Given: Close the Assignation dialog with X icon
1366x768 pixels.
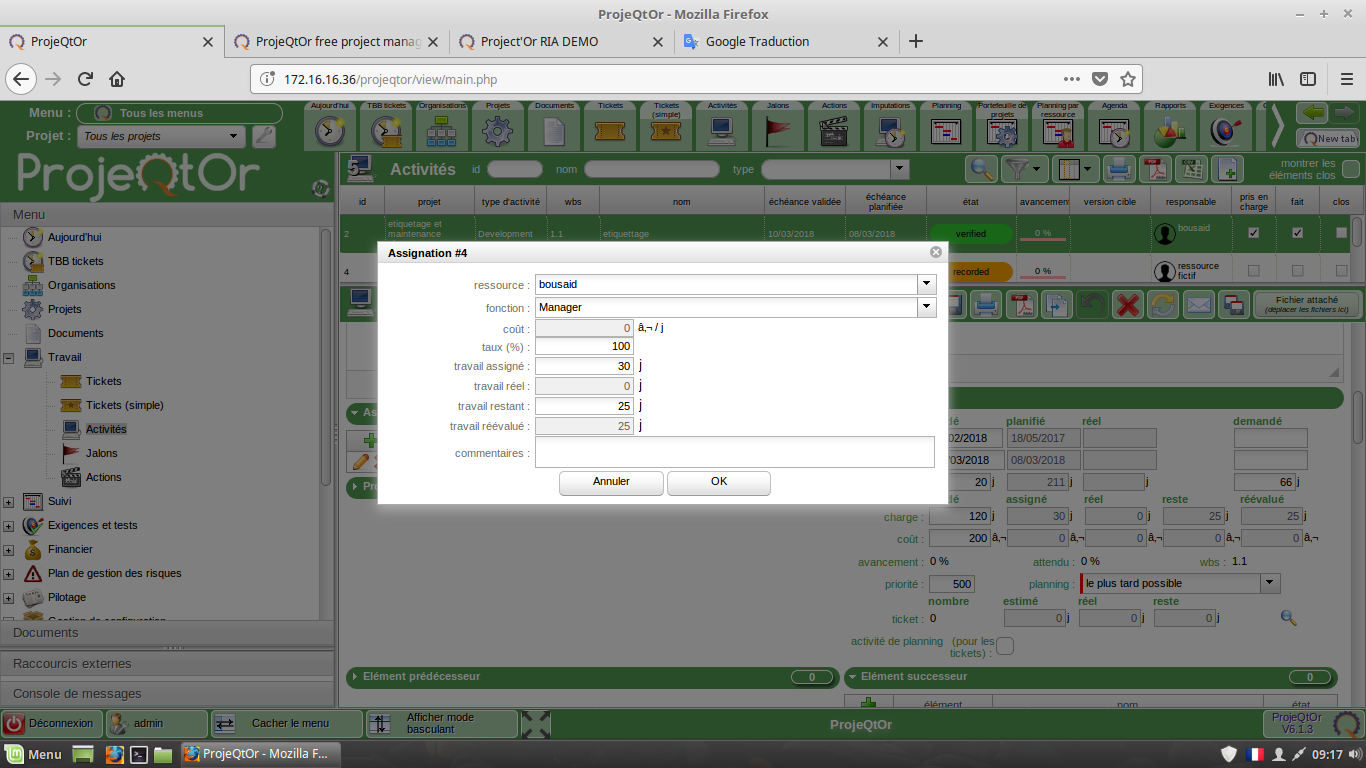Looking at the screenshot, I should click(x=935, y=253).
